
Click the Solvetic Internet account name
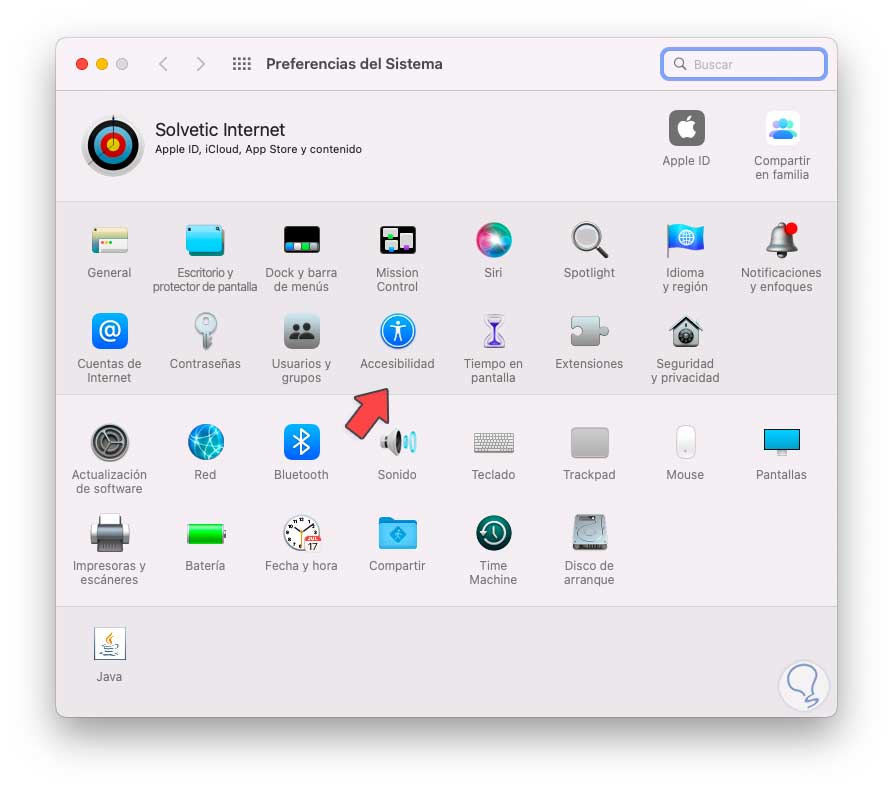pyautogui.click(x=220, y=130)
